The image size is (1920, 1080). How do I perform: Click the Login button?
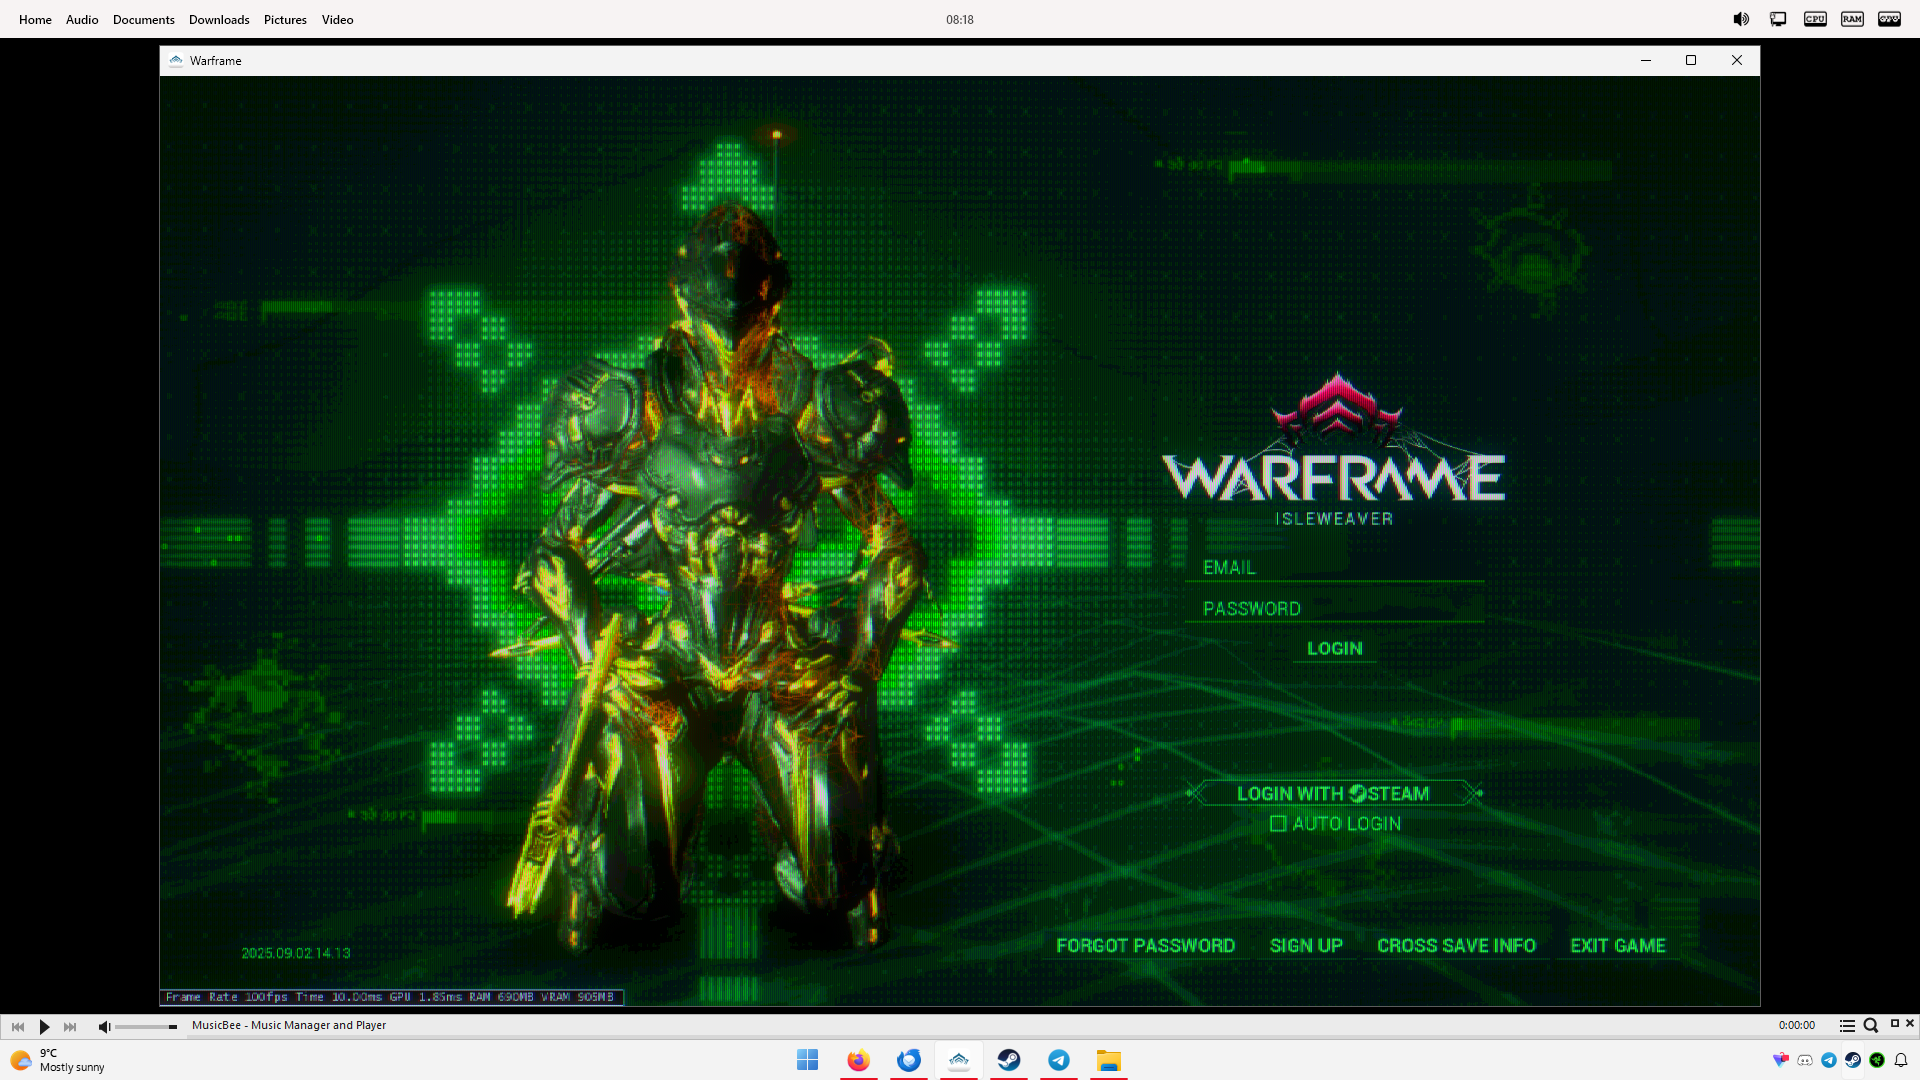click(1334, 648)
